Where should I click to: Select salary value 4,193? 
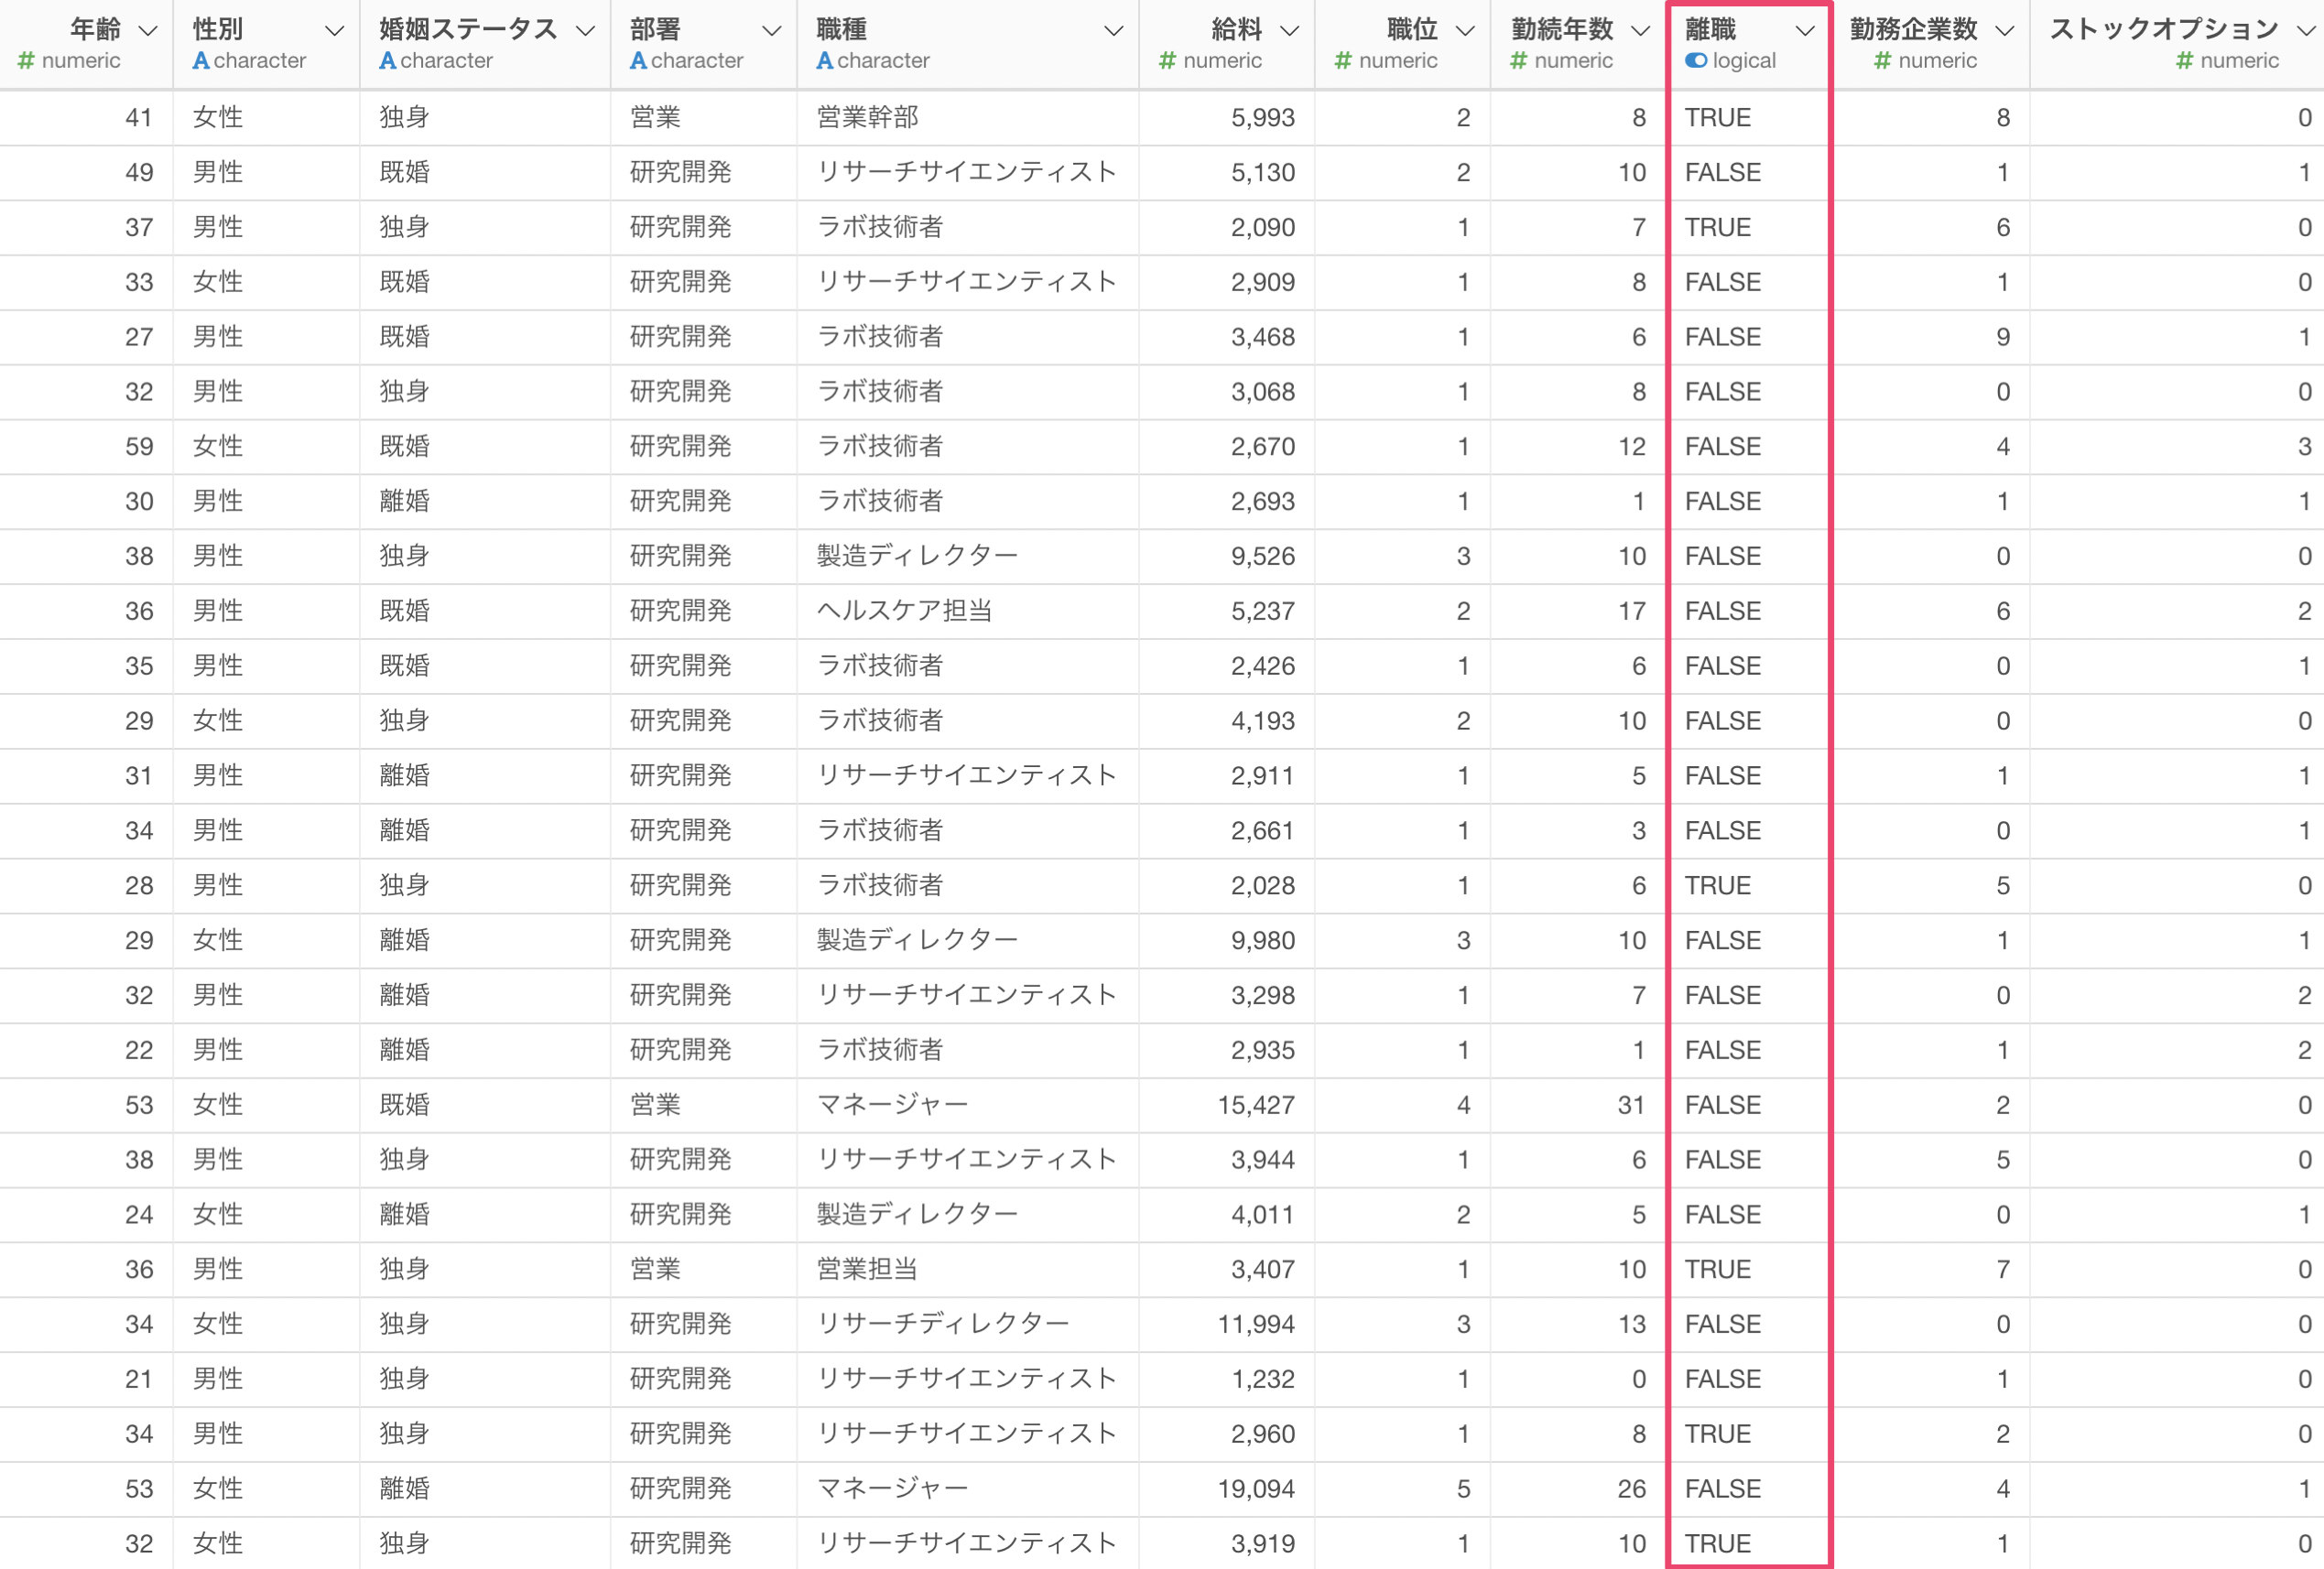(x=1262, y=721)
